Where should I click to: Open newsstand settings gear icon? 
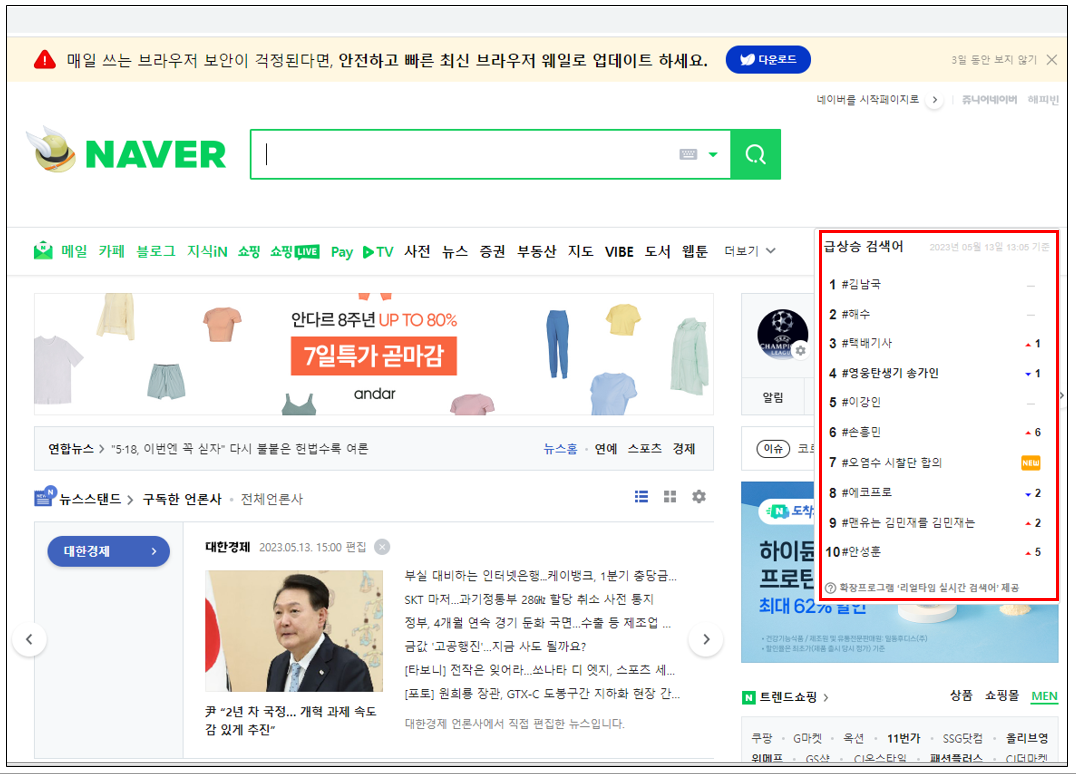tap(699, 497)
